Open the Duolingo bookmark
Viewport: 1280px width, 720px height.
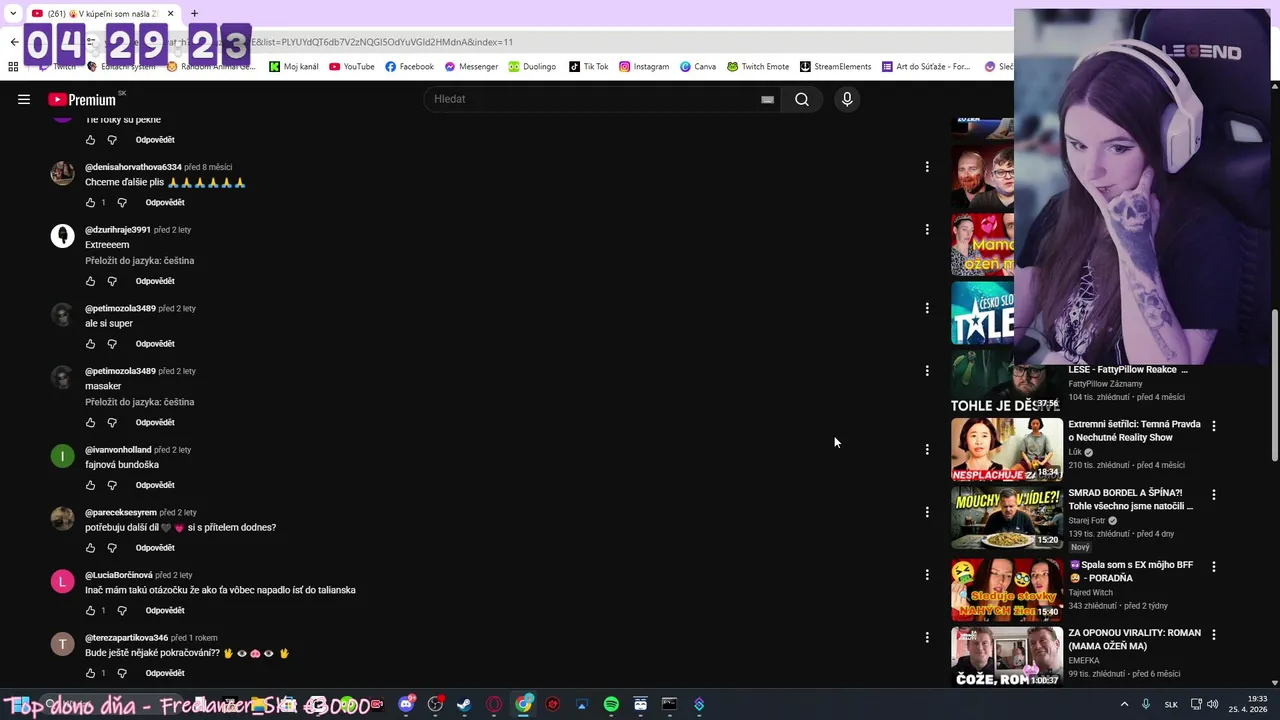(532, 66)
